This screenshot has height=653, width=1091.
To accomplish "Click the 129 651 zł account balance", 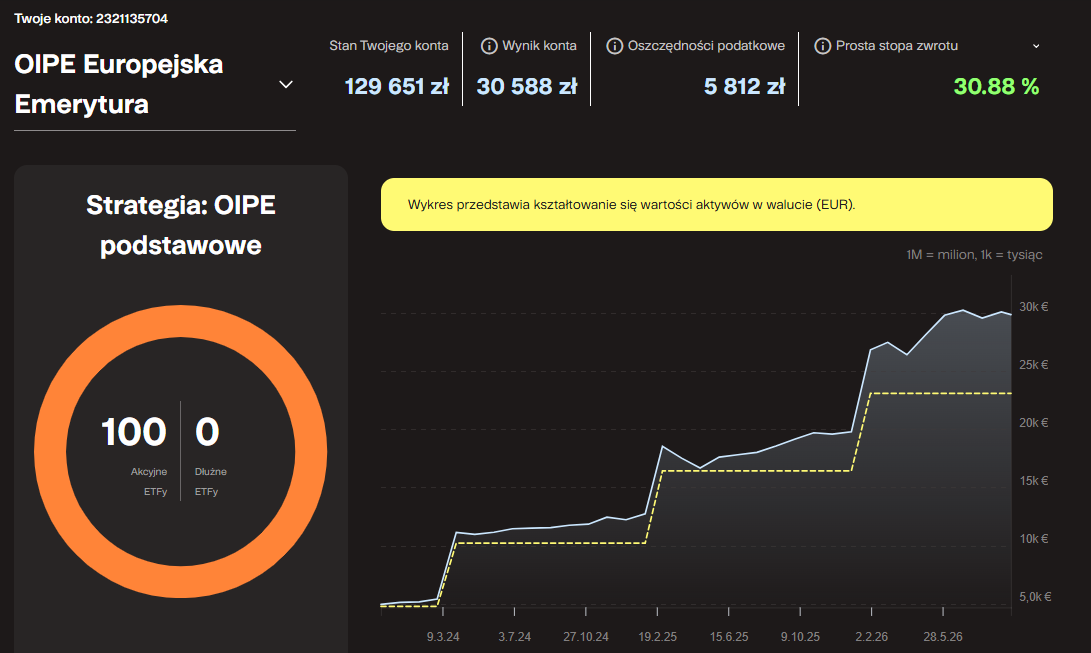I will [x=397, y=86].
